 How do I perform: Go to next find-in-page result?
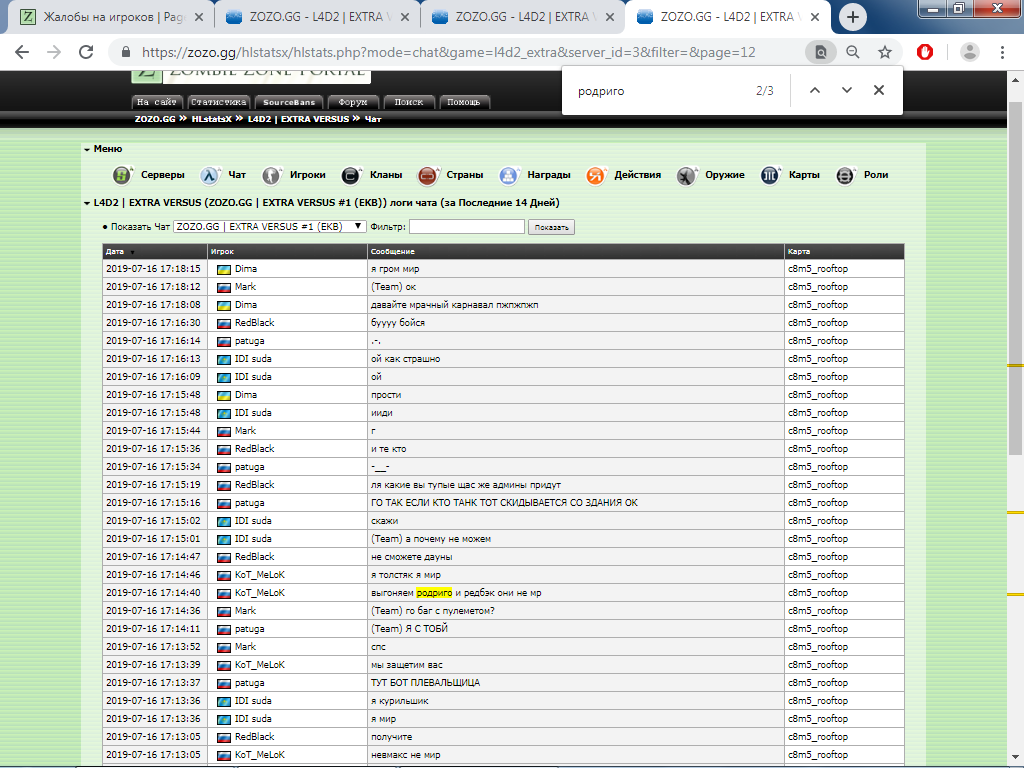tap(847, 90)
